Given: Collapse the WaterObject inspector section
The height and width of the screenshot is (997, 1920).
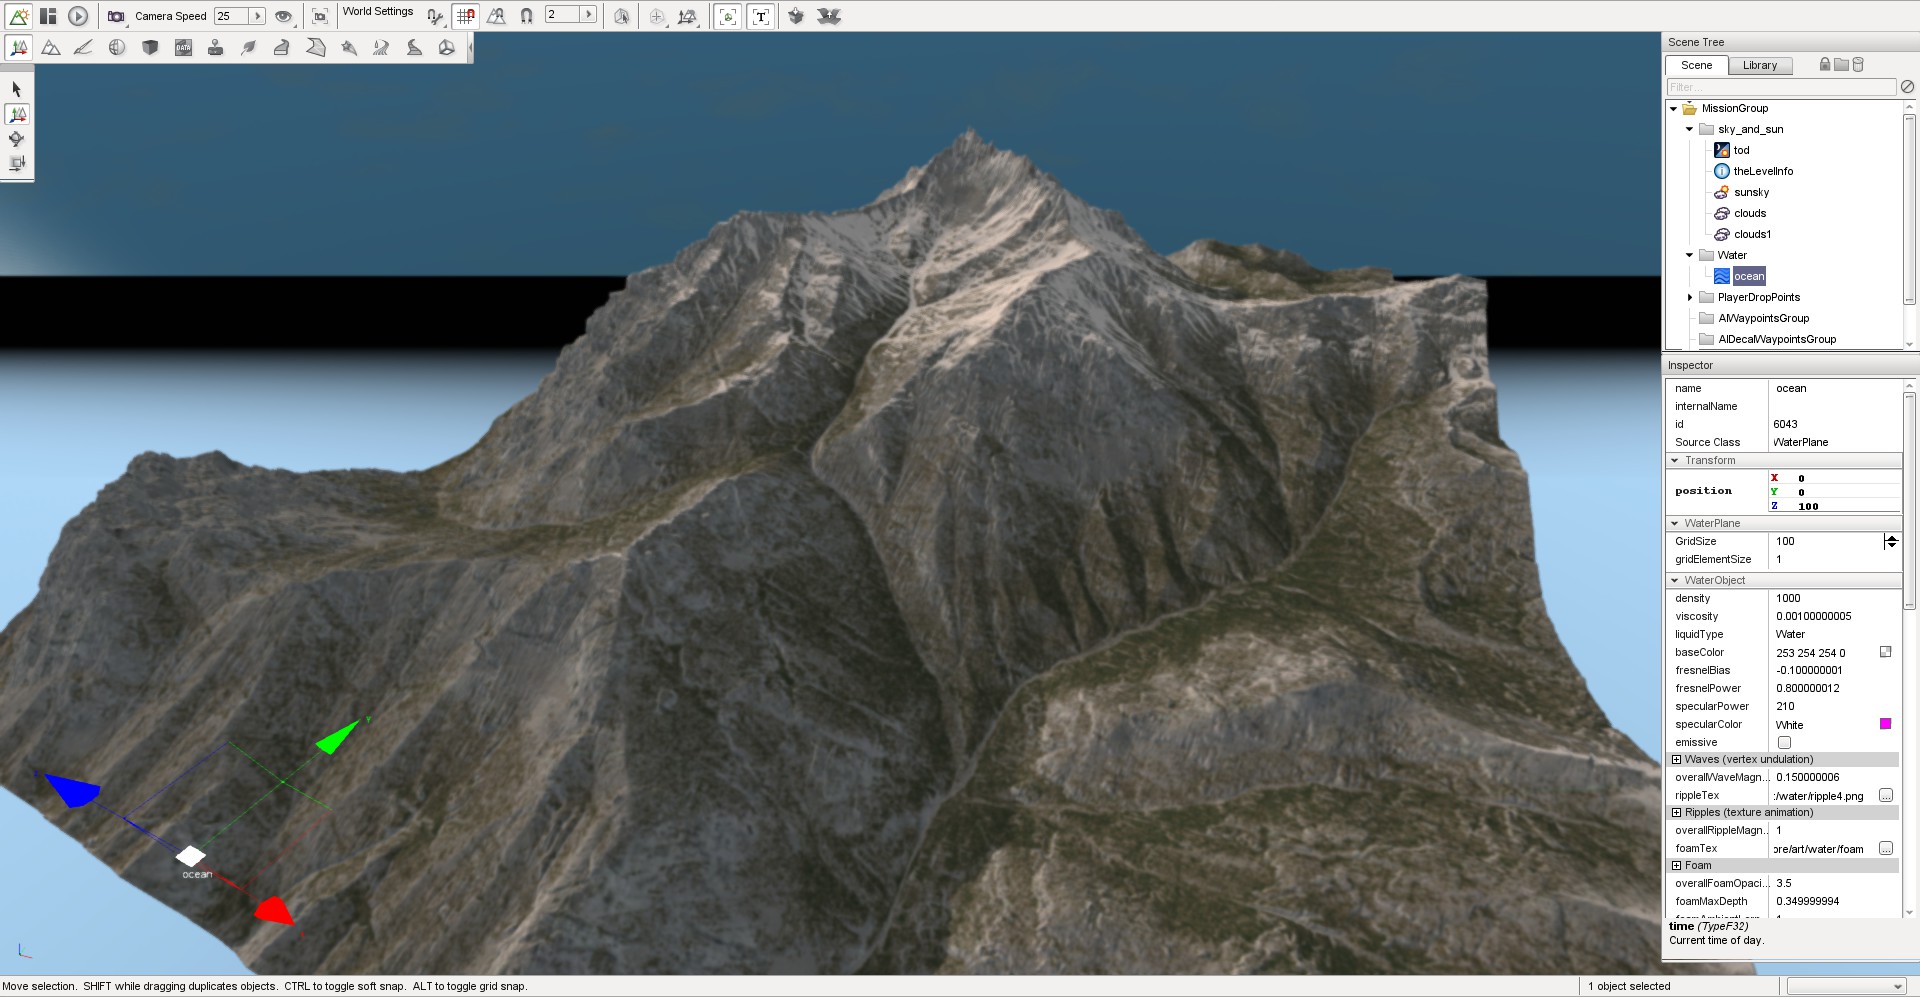Looking at the screenshot, I should [x=1675, y=581].
